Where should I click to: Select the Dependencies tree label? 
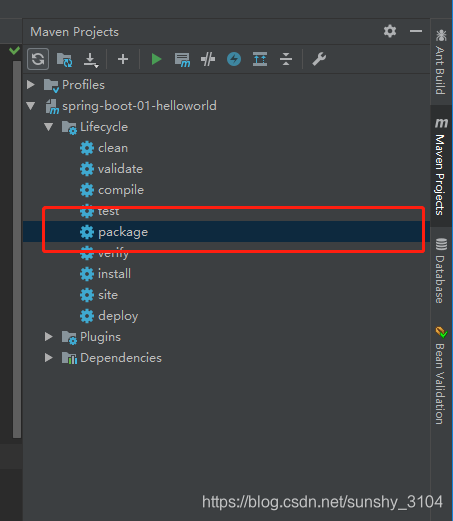click(121, 358)
